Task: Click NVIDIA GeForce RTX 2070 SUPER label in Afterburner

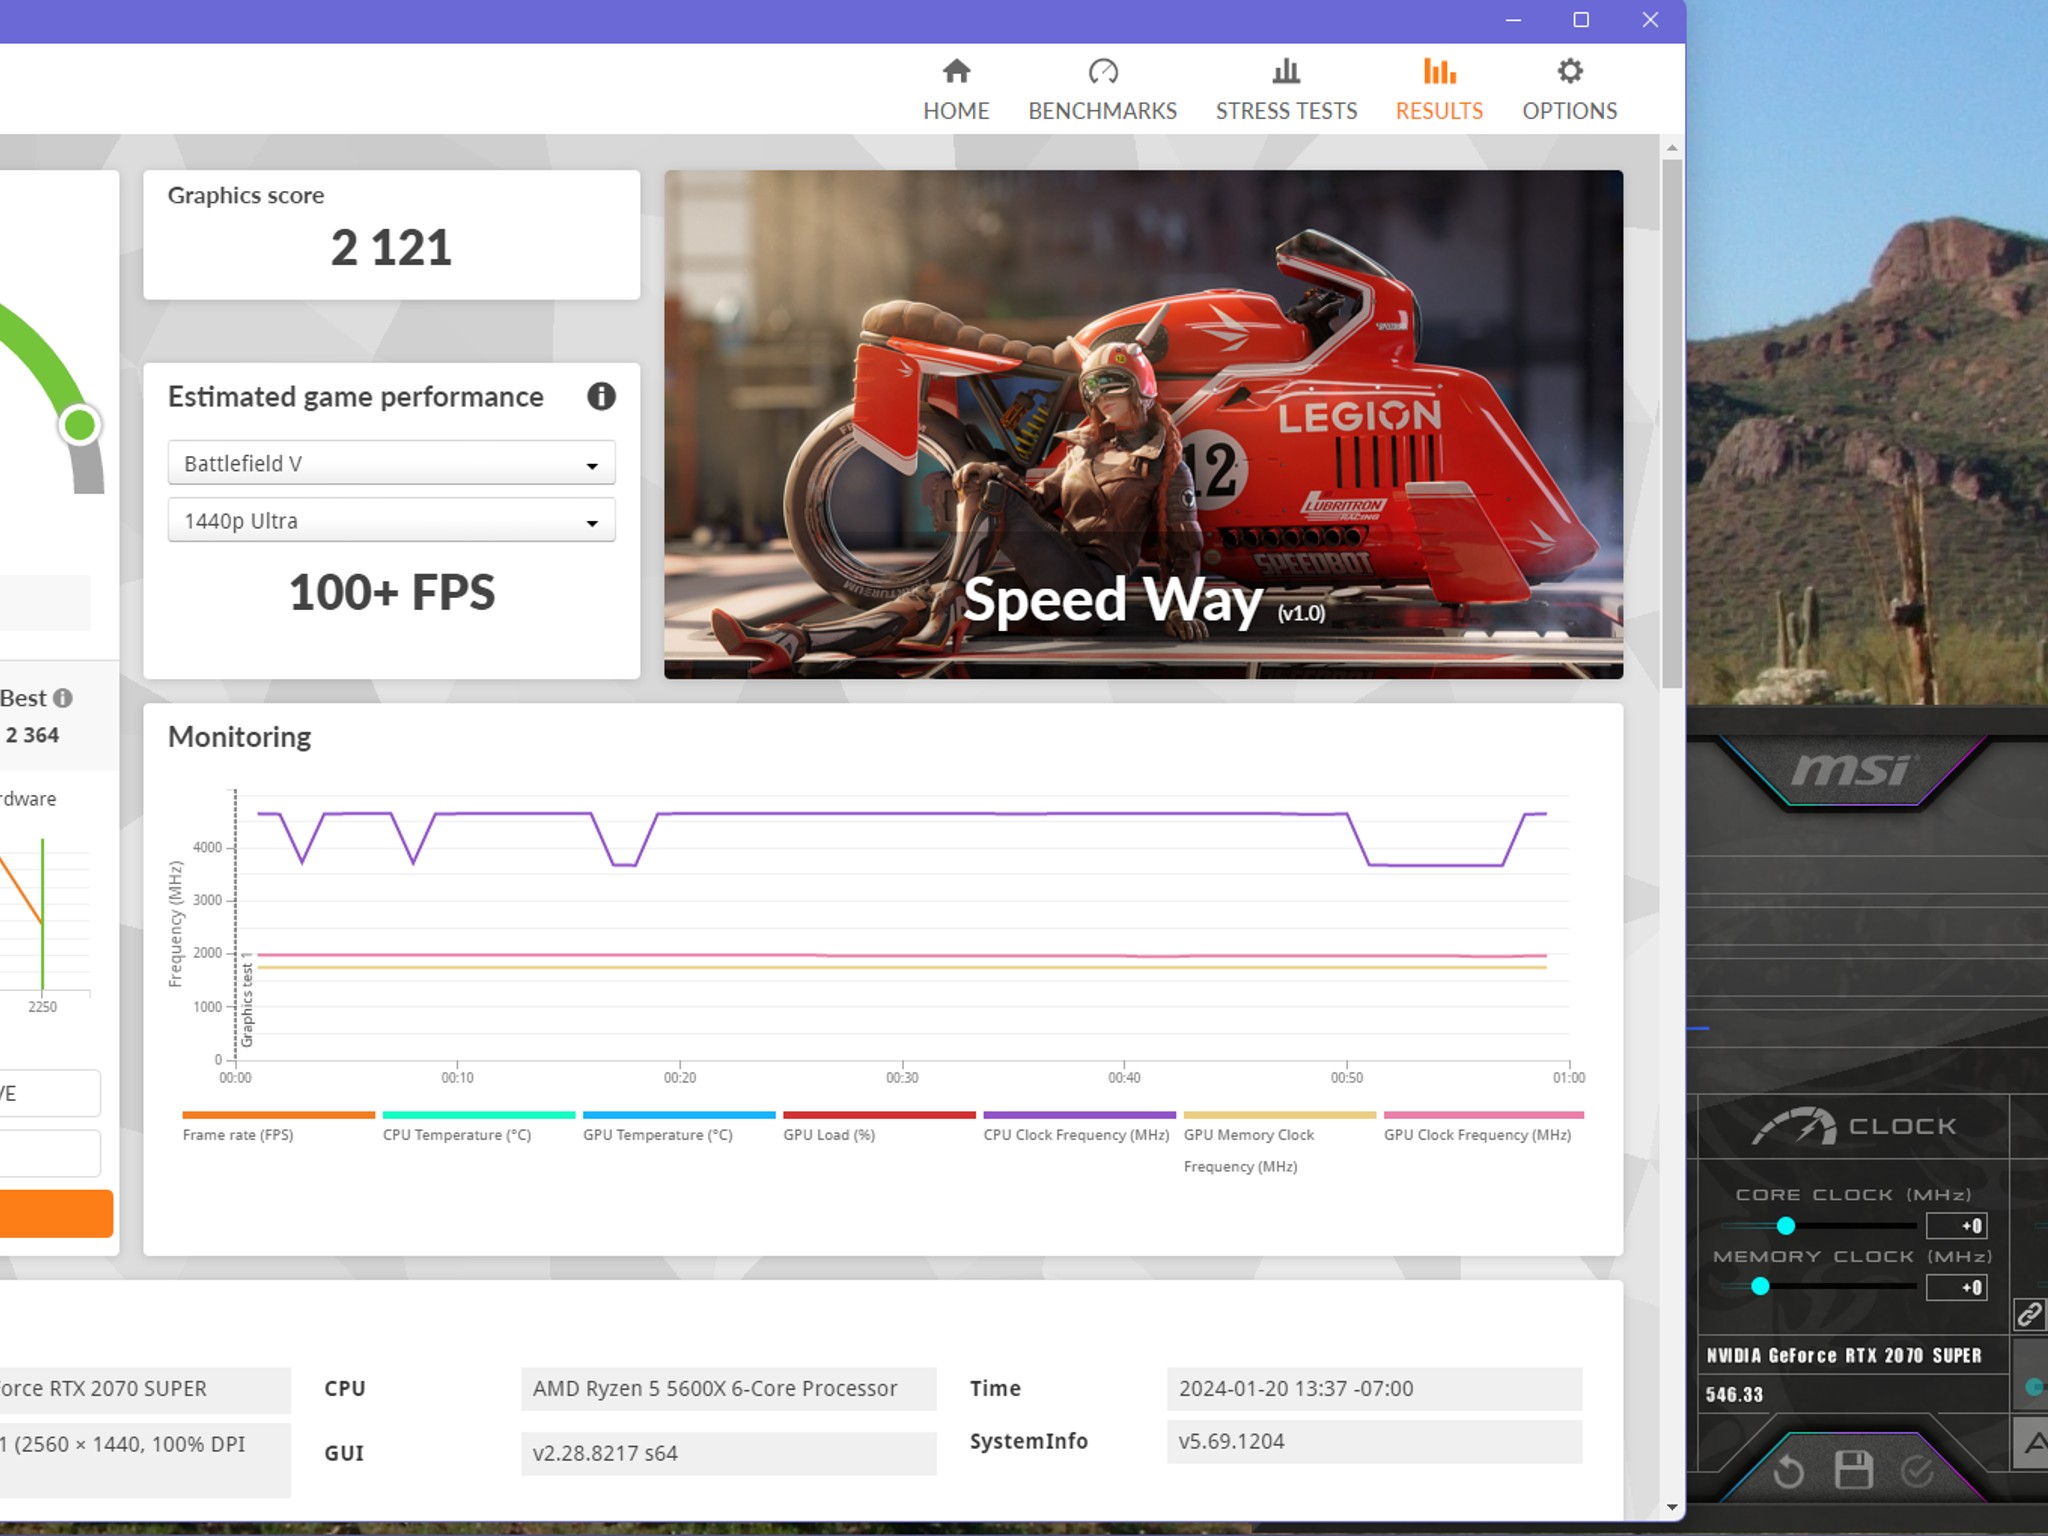Action: [1843, 1355]
